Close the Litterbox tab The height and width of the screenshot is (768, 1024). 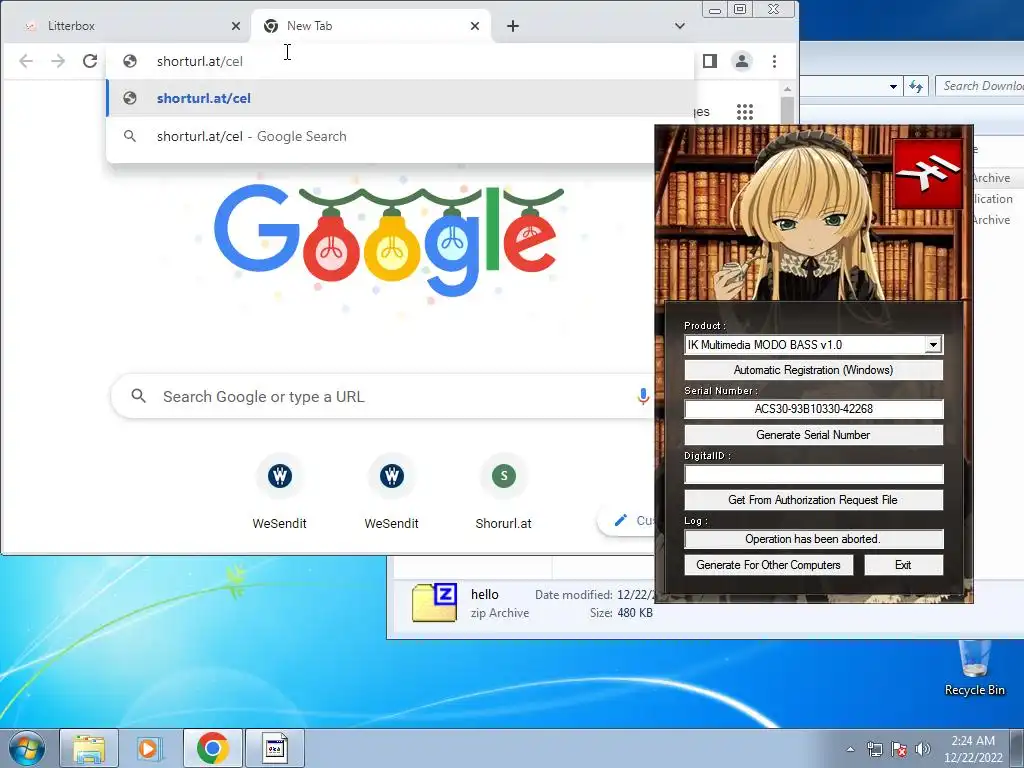pos(236,25)
